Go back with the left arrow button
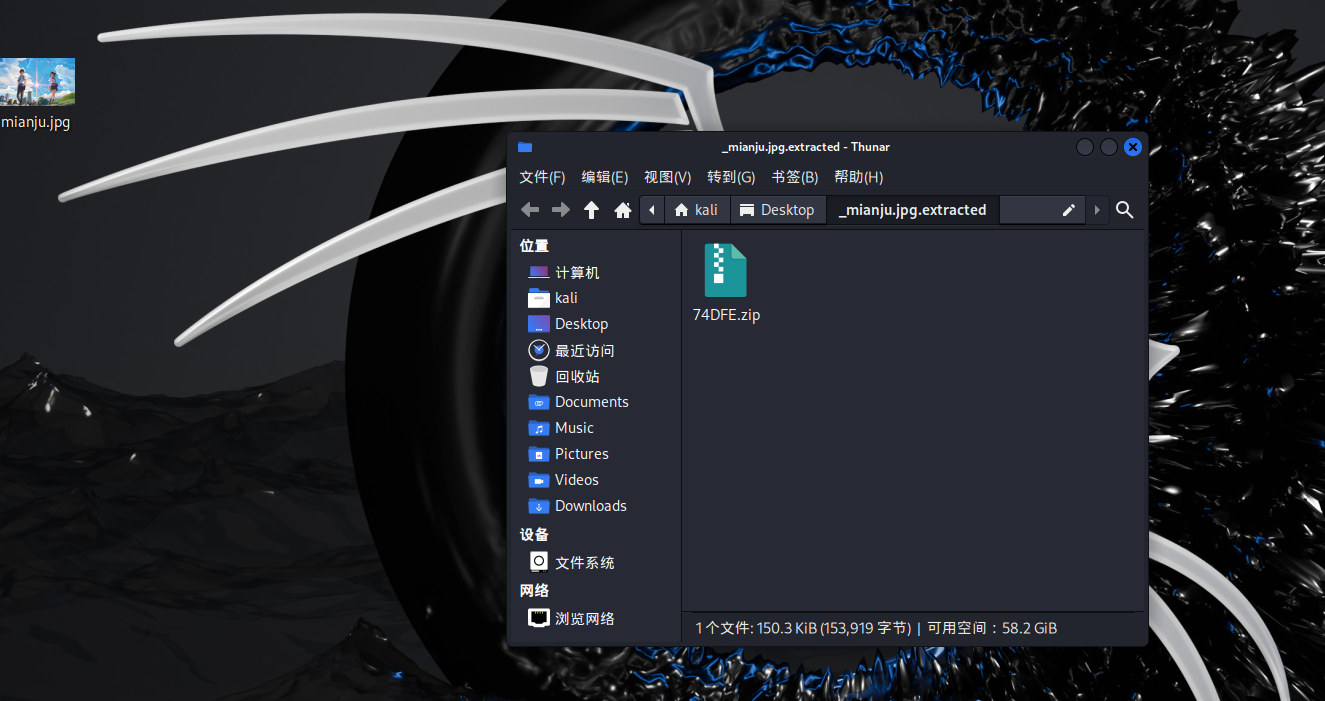This screenshot has width=1325, height=701. pos(530,210)
